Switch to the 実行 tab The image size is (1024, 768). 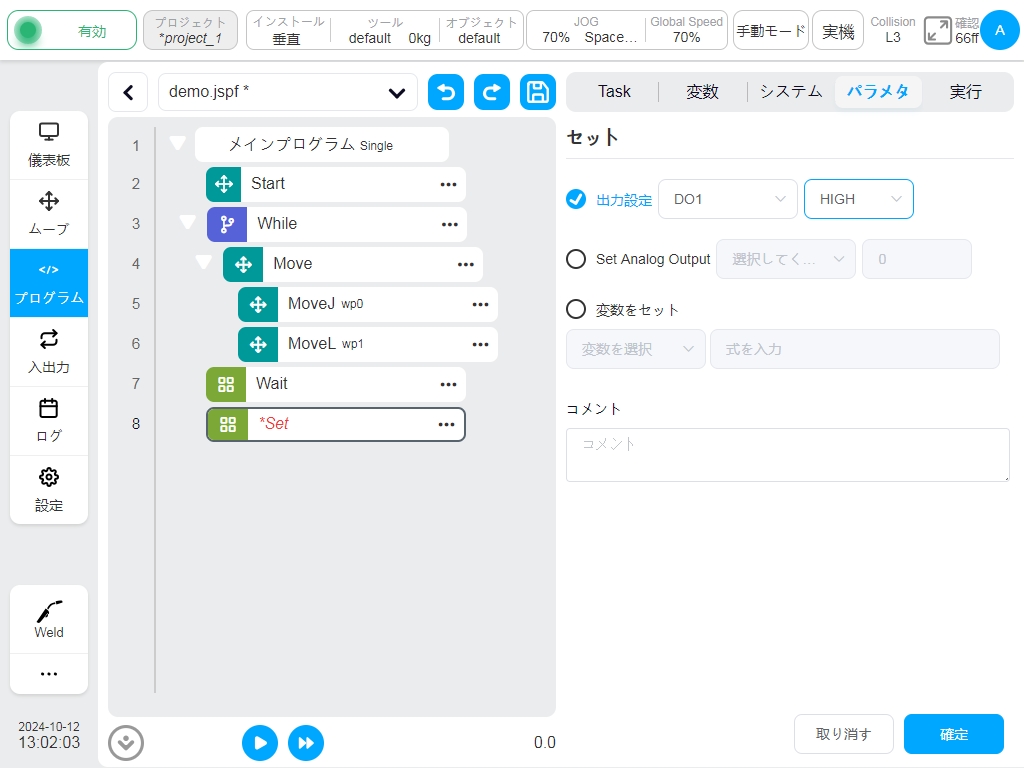(x=966, y=91)
